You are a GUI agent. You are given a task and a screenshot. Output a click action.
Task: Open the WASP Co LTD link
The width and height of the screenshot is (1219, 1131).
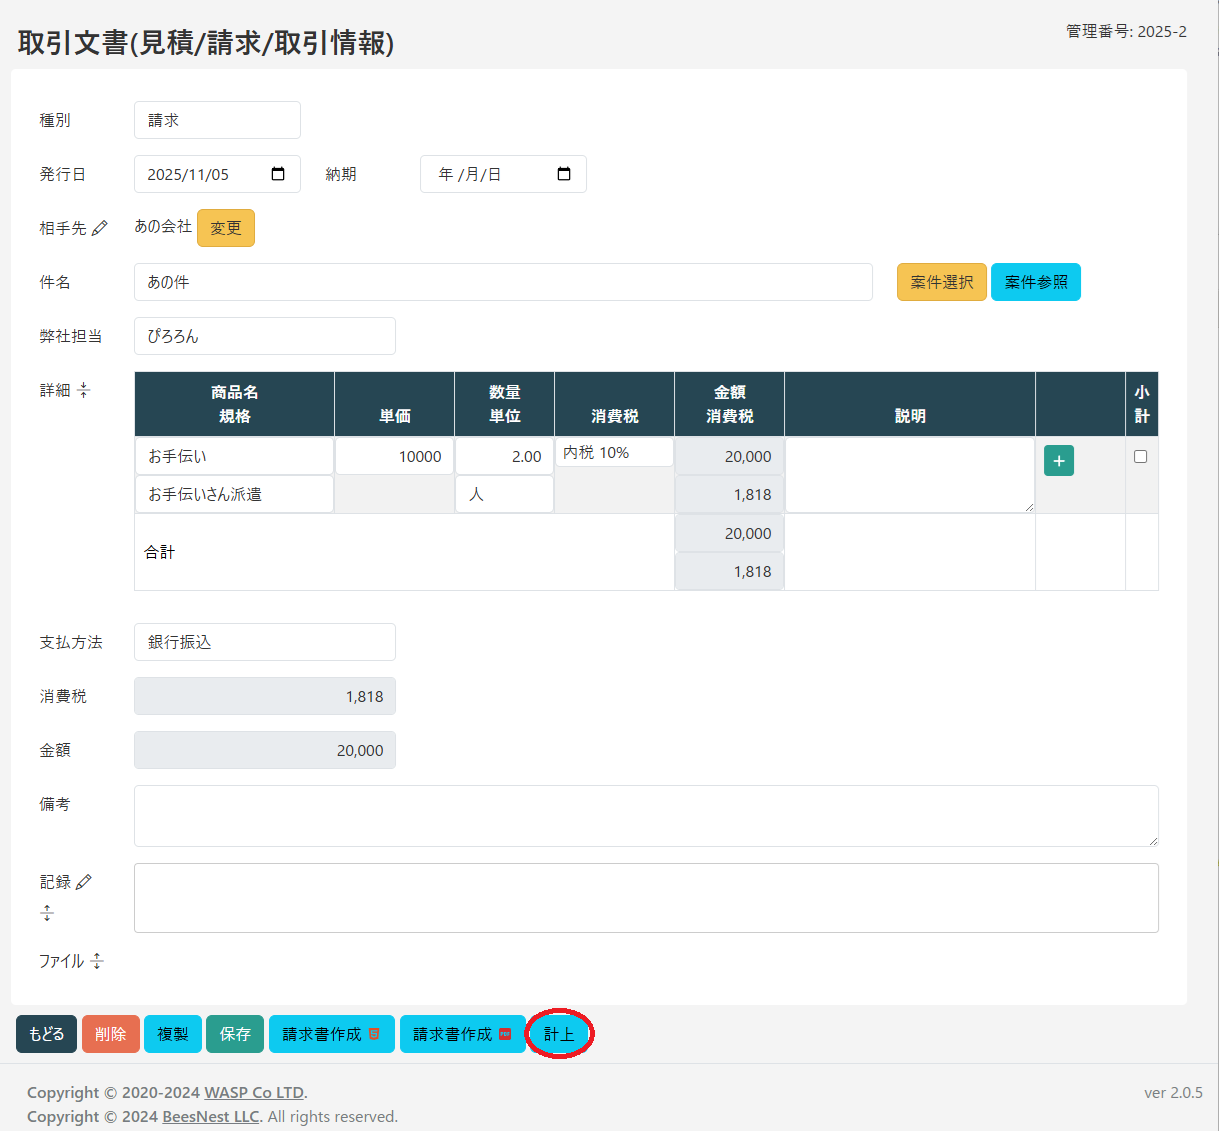[254, 1092]
